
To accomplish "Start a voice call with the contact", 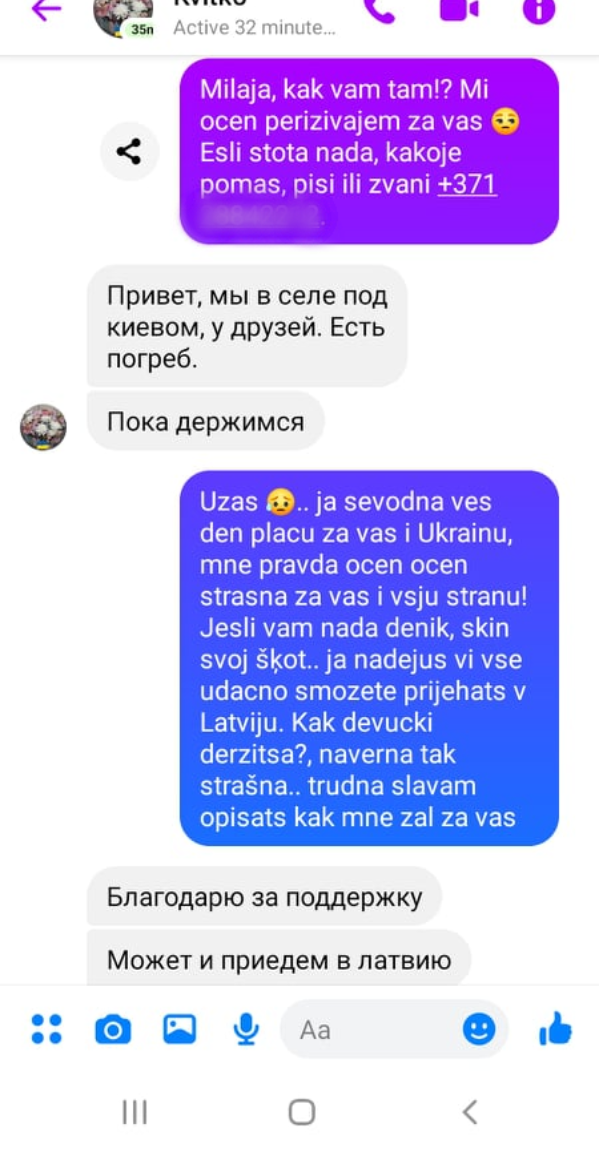I will [379, 10].
